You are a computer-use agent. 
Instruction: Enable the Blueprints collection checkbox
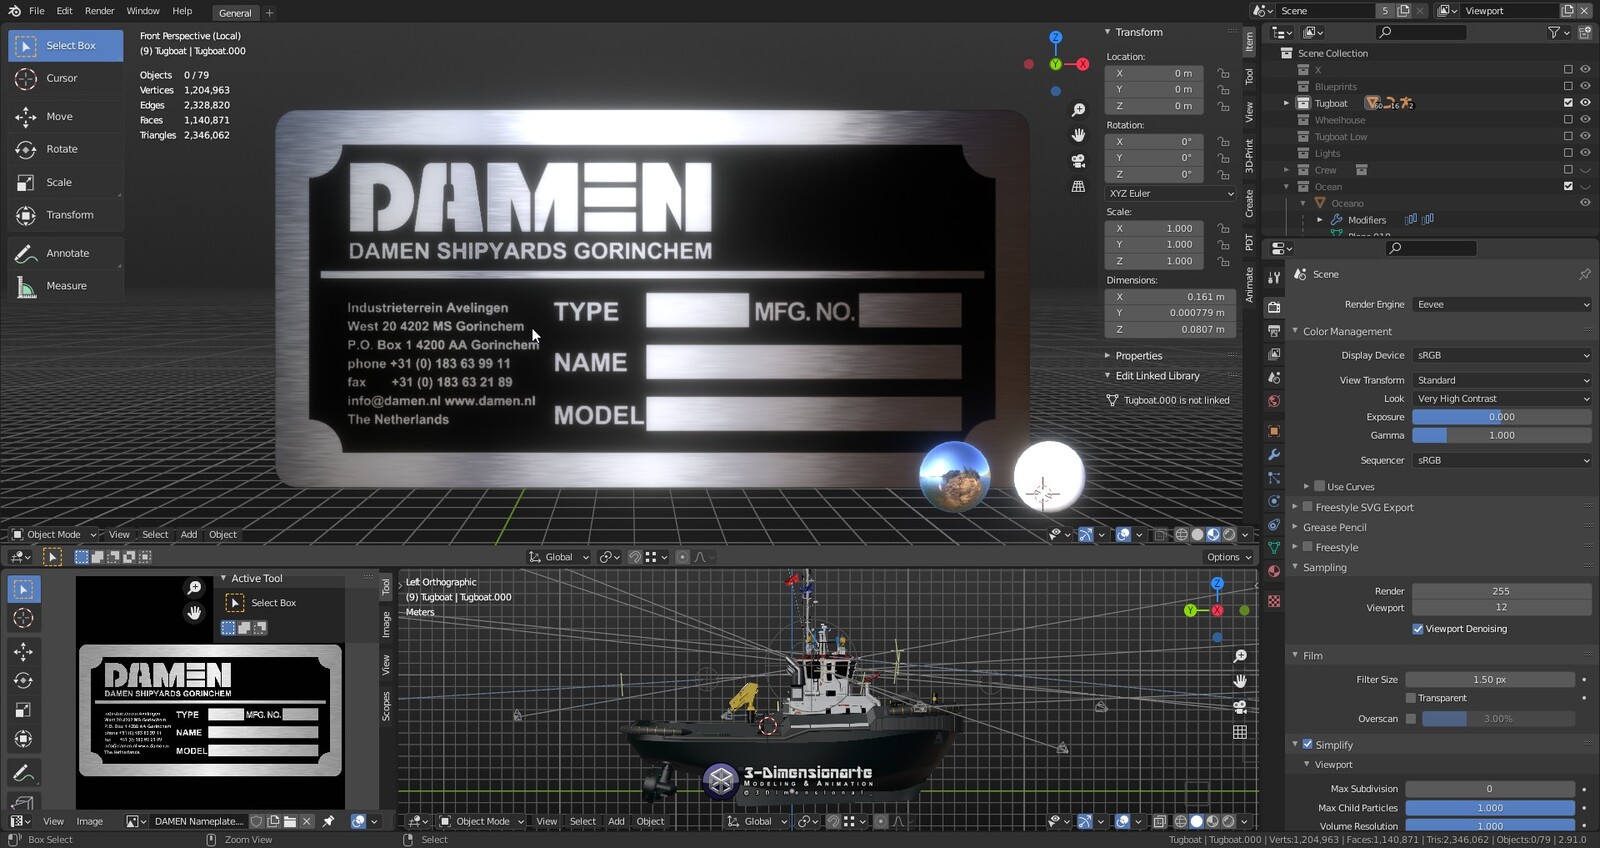click(x=1568, y=87)
